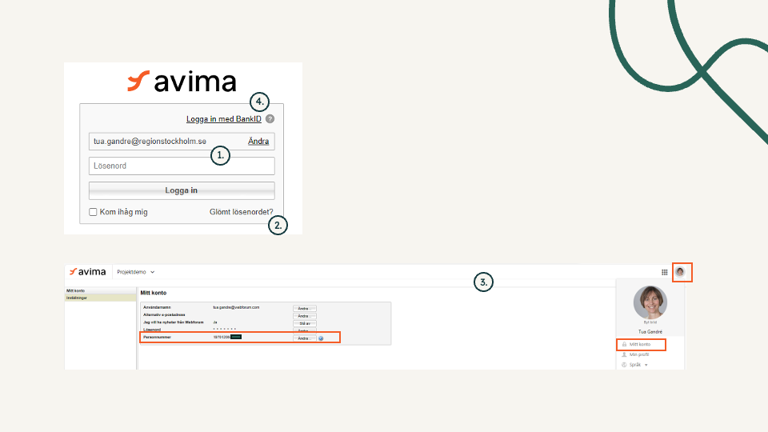Click the 'Logga in' button
Image resolution: width=768 pixels, height=432 pixels.
click(181, 190)
